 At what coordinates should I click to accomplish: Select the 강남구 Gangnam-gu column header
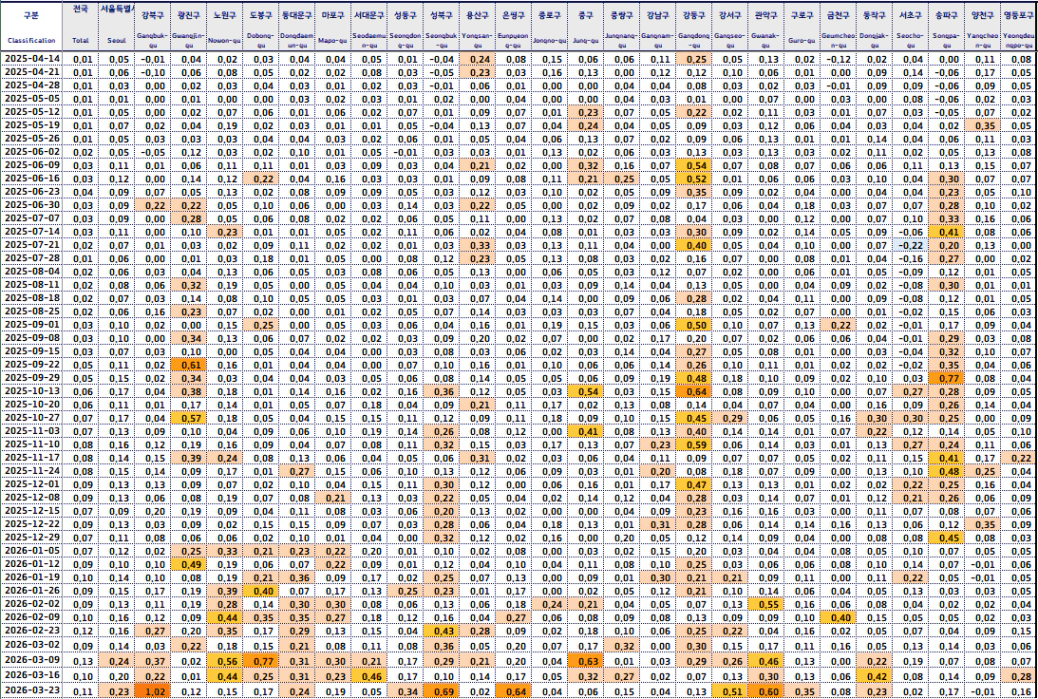coord(657,26)
